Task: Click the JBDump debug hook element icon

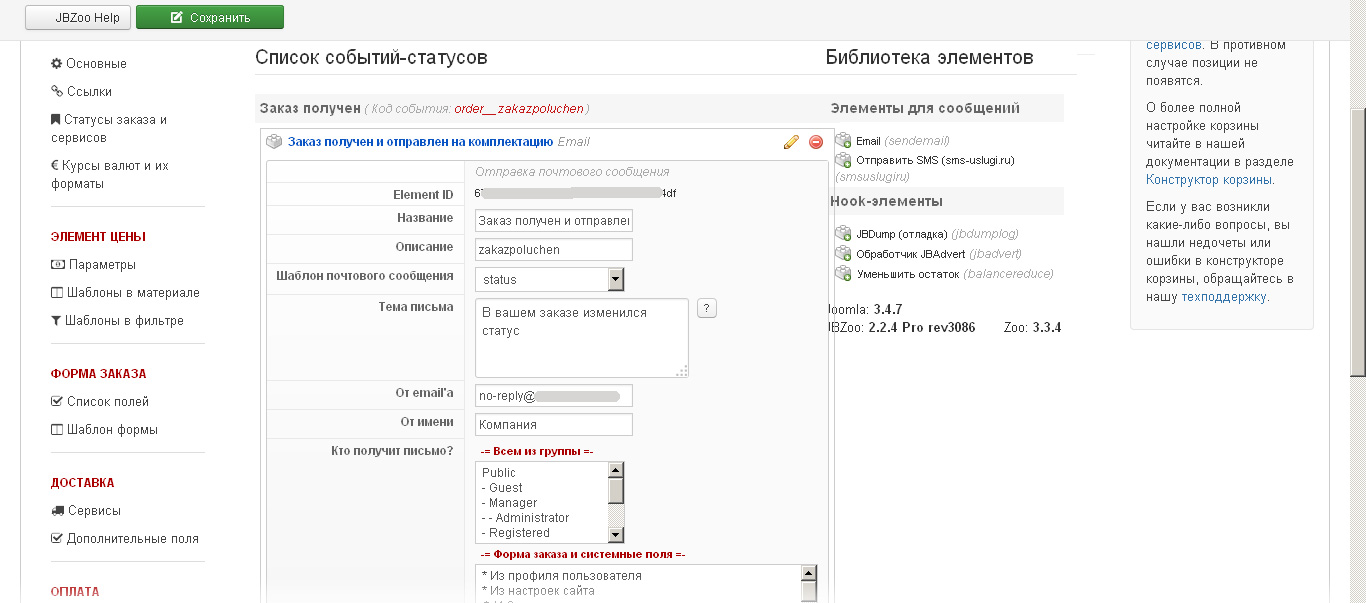Action: [x=843, y=234]
